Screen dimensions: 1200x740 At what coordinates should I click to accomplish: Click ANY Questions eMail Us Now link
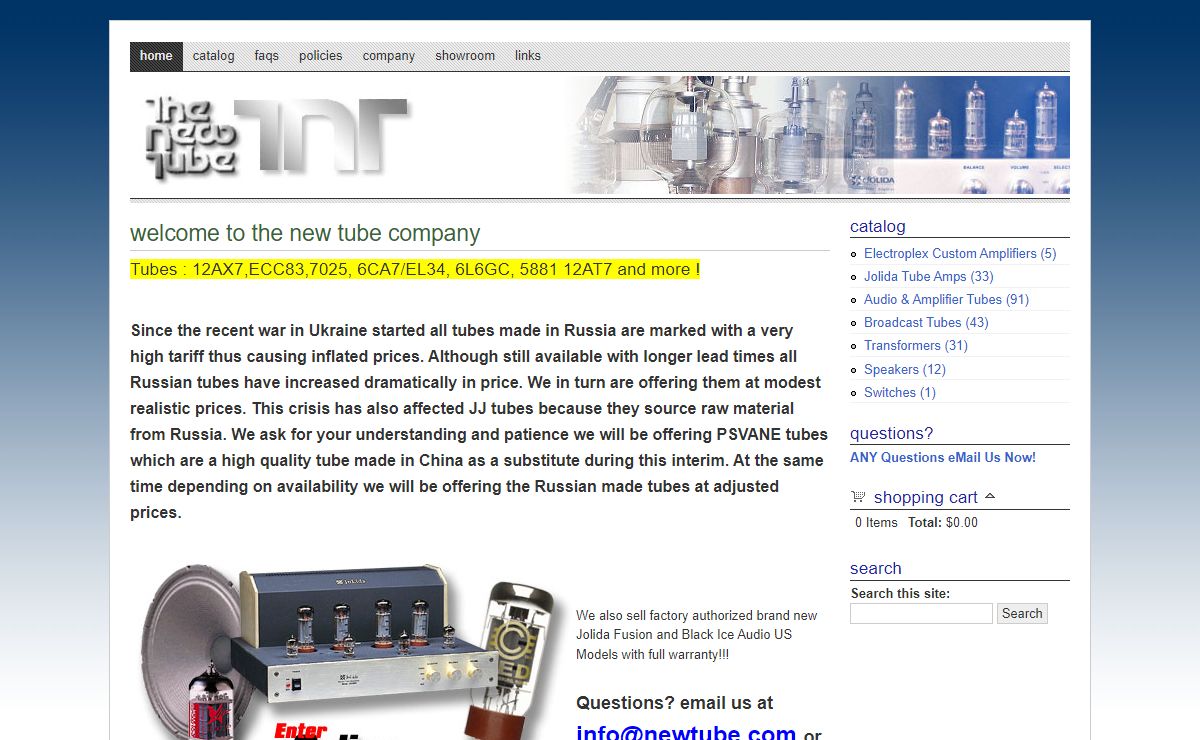tap(943, 458)
